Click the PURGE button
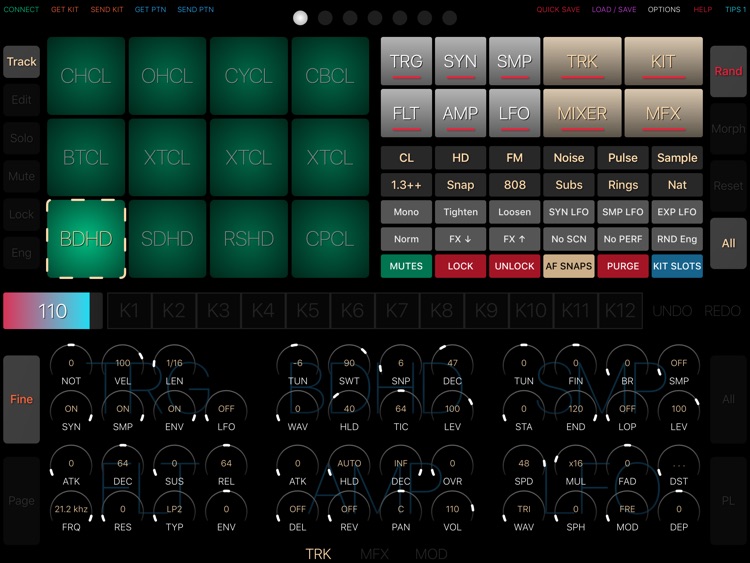This screenshot has height=563, width=750. [x=623, y=266]
